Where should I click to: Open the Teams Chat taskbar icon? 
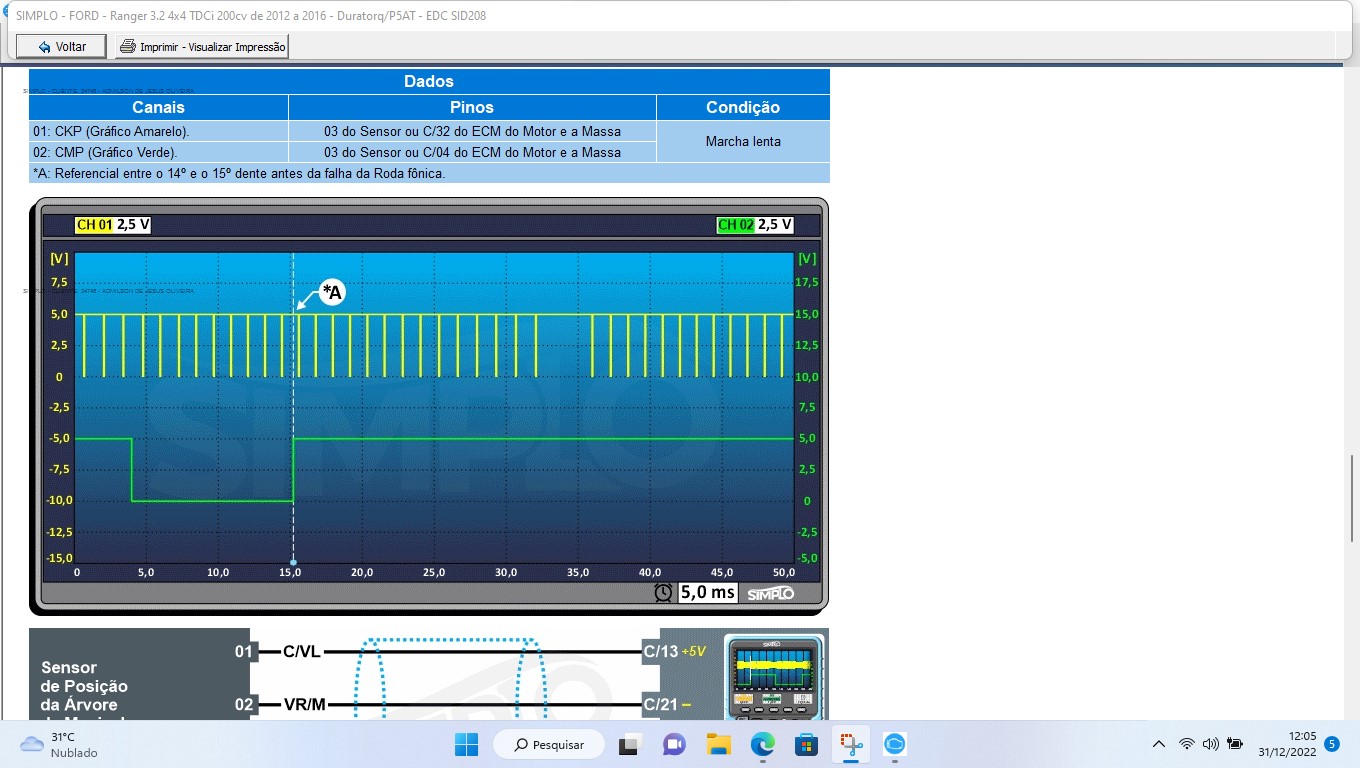pos(674,745)
